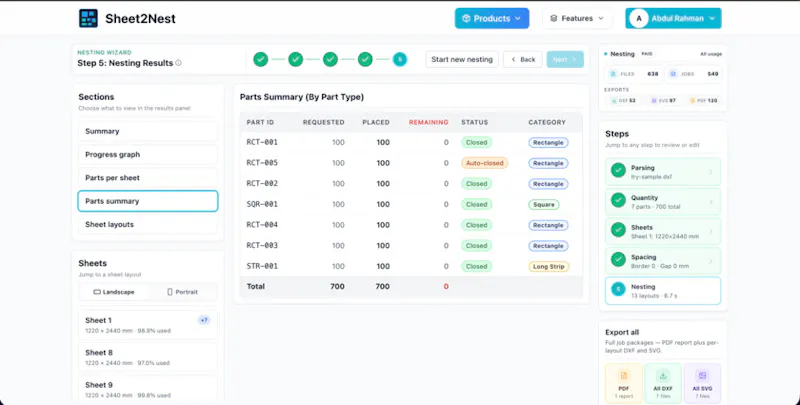800x405 pixels.
Task: Open the Parts per sheet section
Action: pos(148,178)
